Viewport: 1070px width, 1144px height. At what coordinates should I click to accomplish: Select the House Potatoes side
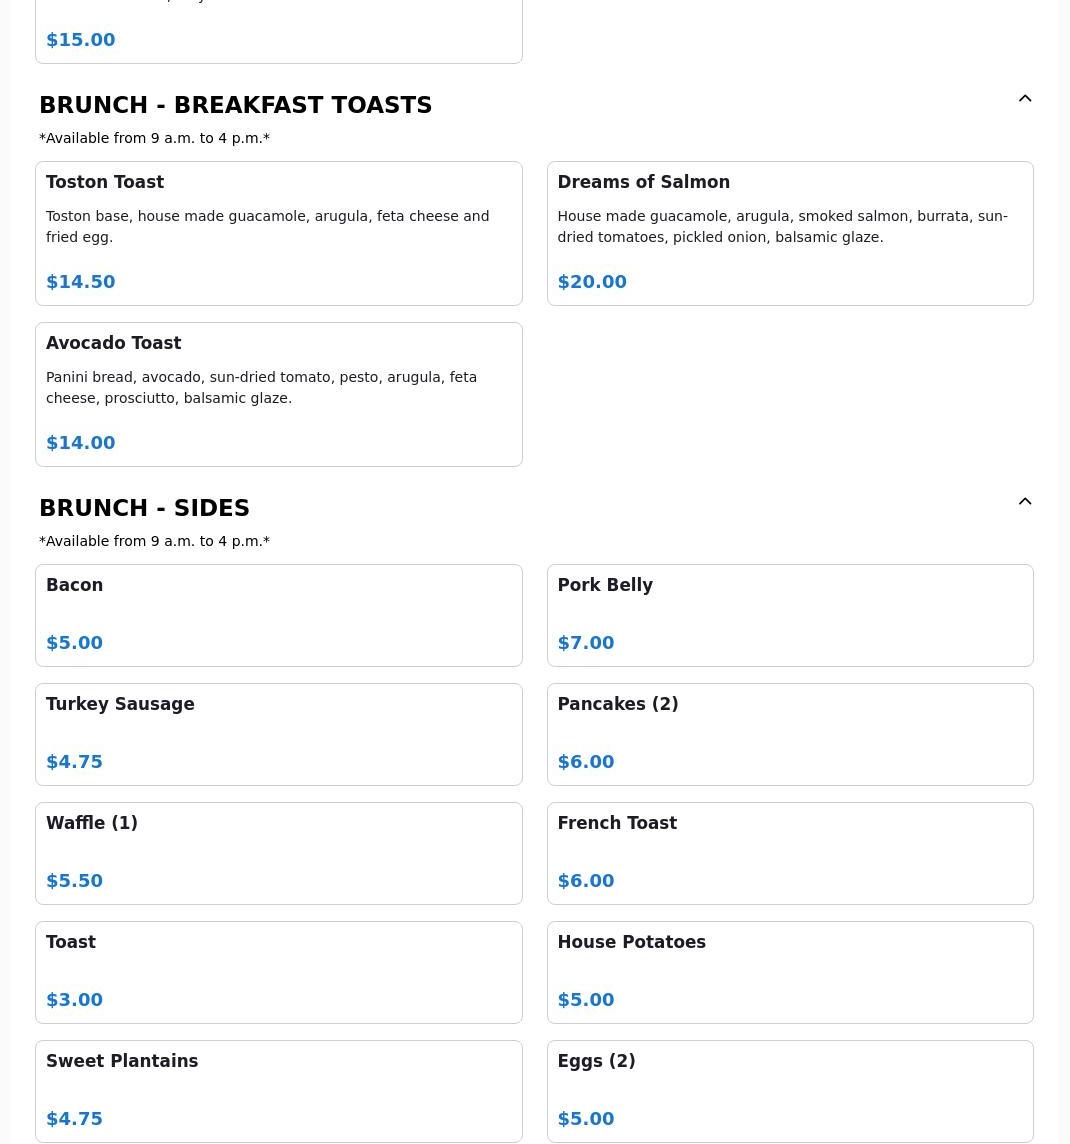click(789, 972)
